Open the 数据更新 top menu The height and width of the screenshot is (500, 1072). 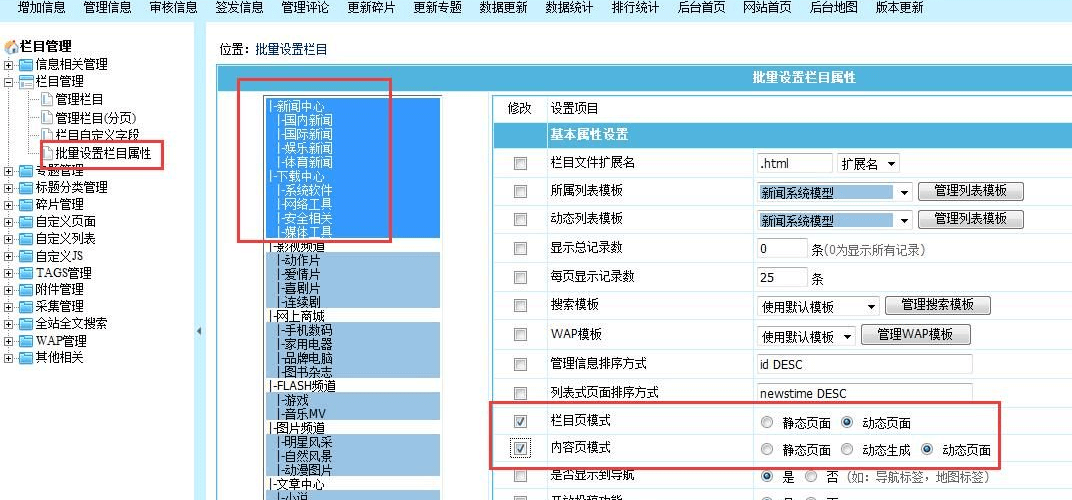[503, 8]
